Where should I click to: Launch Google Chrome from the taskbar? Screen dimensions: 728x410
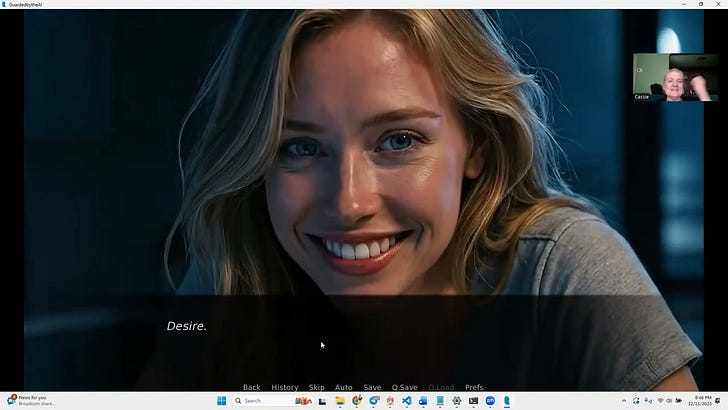coord(357,401)
